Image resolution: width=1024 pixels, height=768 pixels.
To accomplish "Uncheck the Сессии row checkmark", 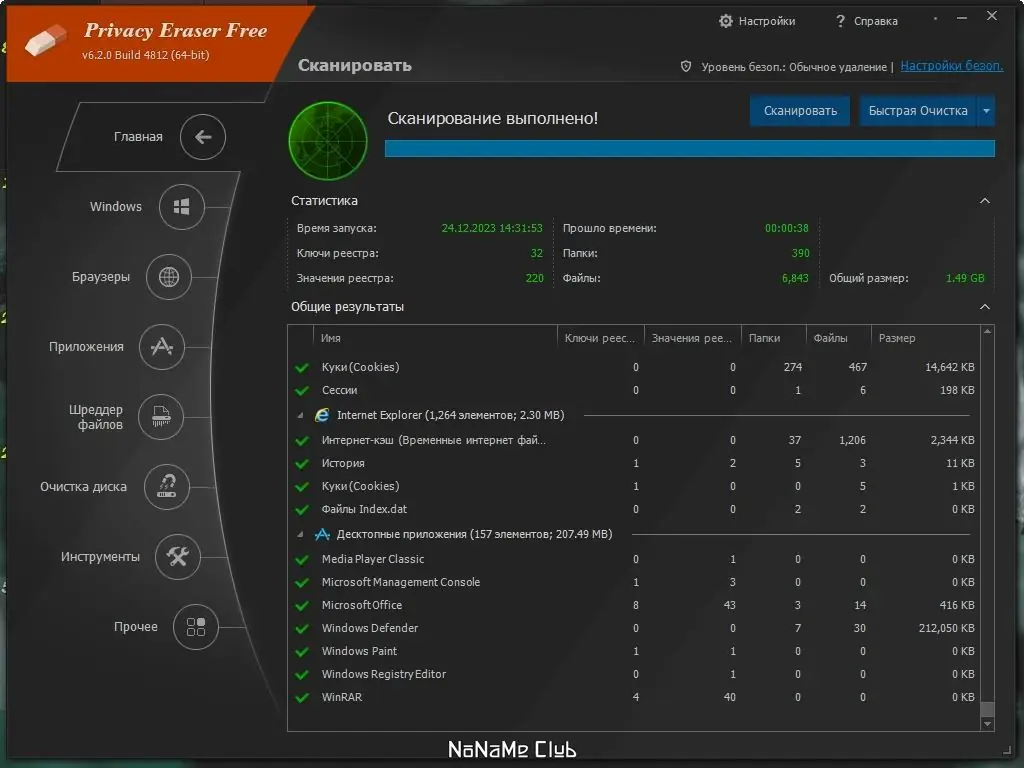I will 302,391.
